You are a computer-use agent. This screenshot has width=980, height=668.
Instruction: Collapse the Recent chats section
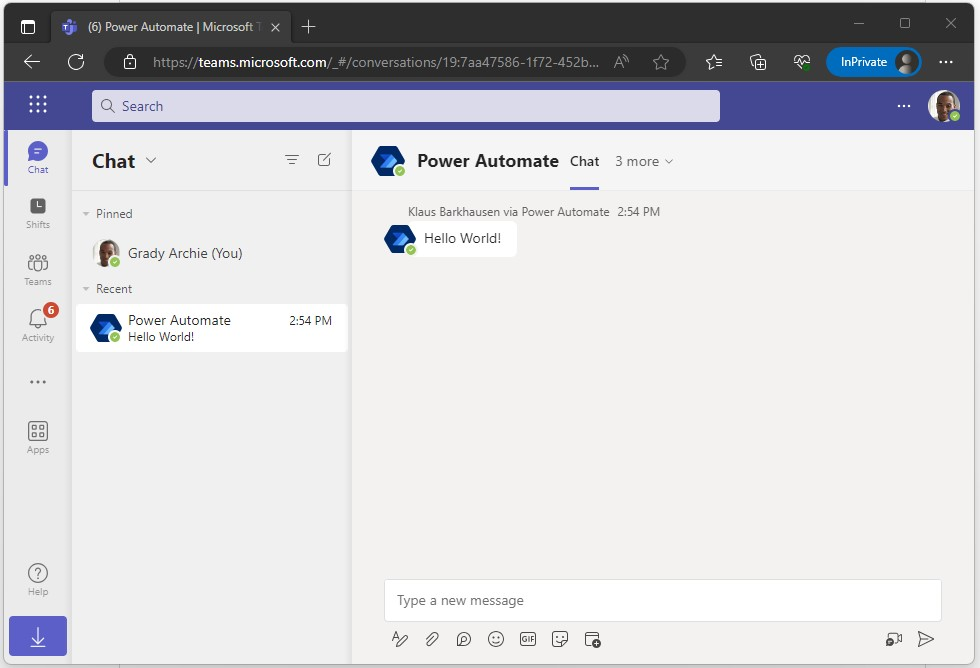pos(86,289)
